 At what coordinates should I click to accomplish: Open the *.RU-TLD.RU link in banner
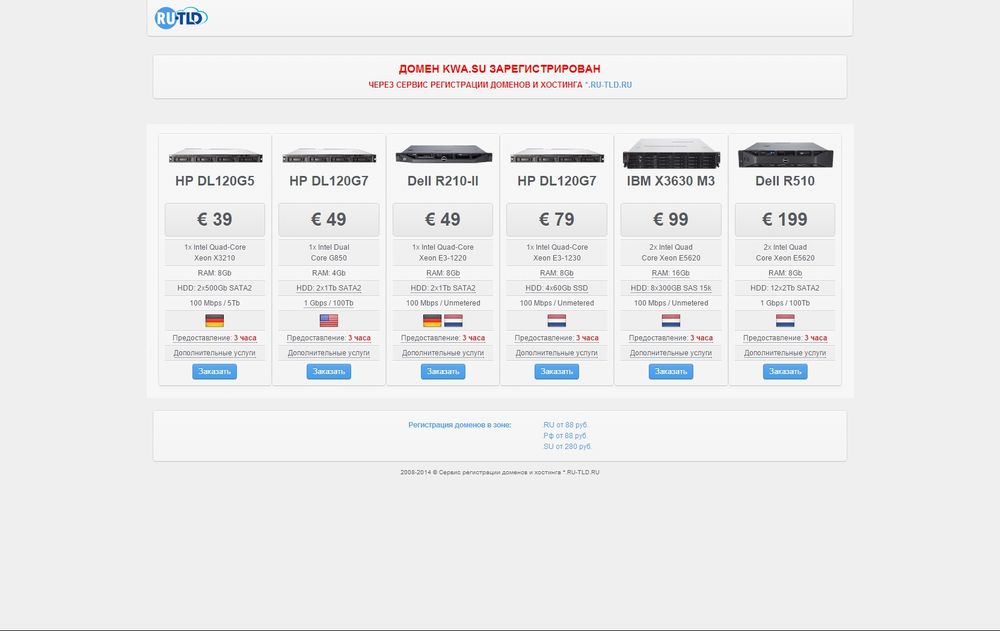point(608,85)
